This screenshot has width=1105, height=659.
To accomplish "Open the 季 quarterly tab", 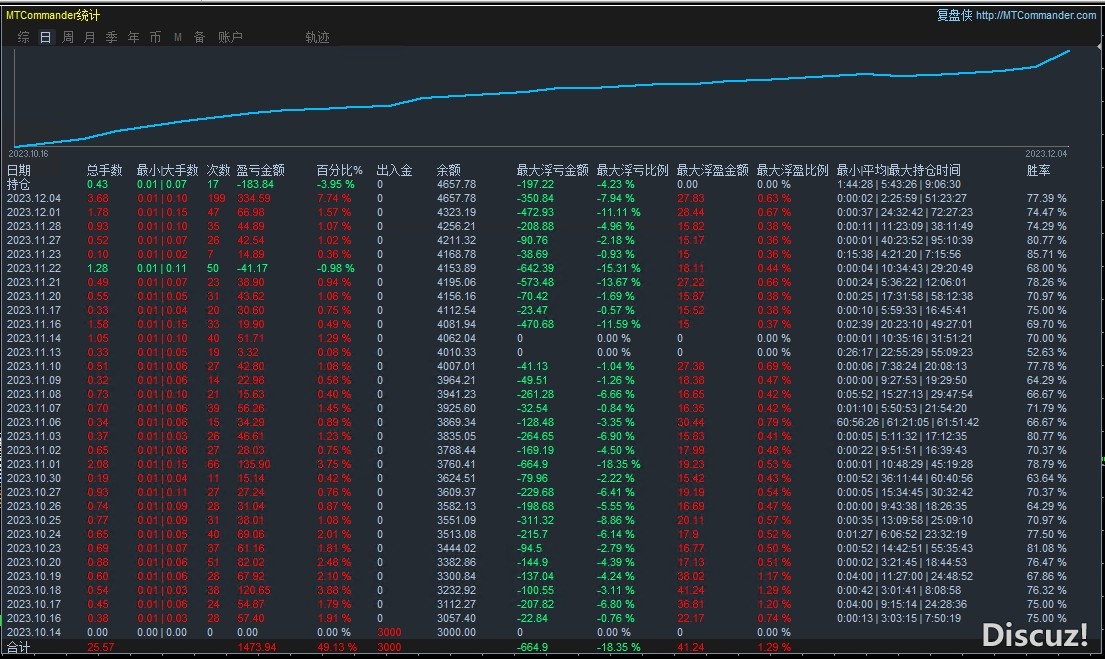I will [x=111, y=37].
